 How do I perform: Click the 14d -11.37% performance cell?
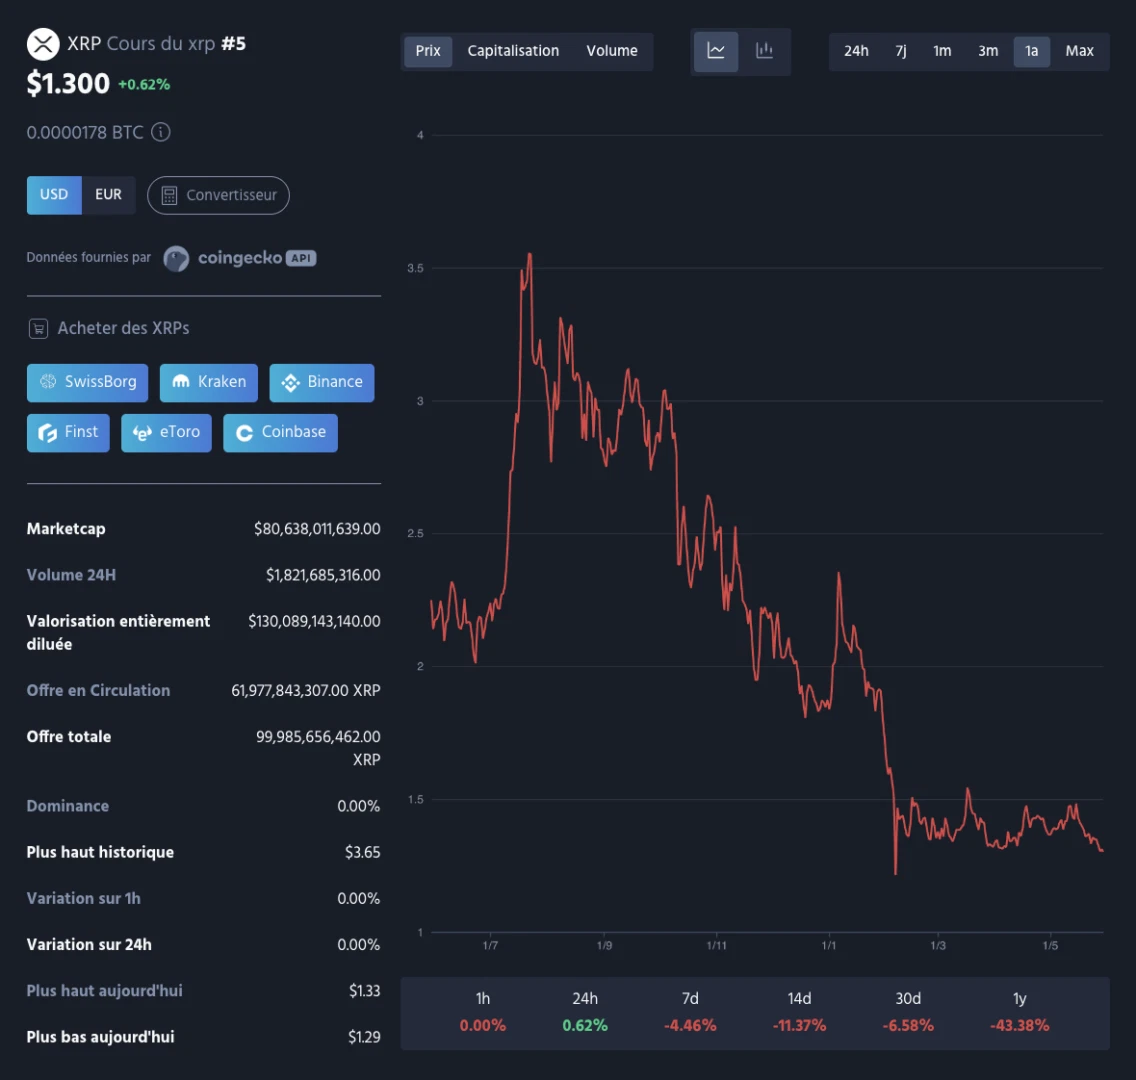click(x=799, y=1013)
